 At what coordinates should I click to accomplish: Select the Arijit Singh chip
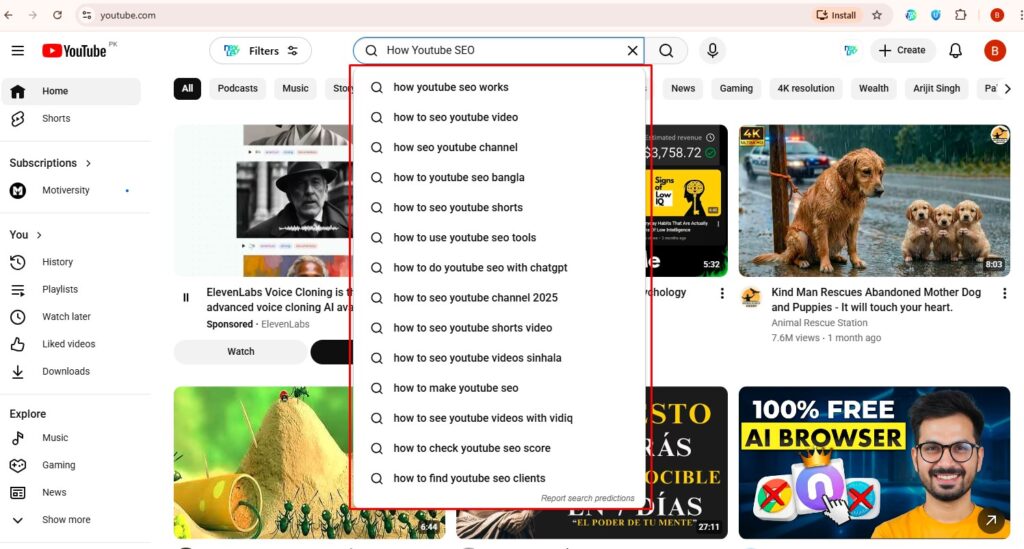pyautogui.click(x=936, y=88)
